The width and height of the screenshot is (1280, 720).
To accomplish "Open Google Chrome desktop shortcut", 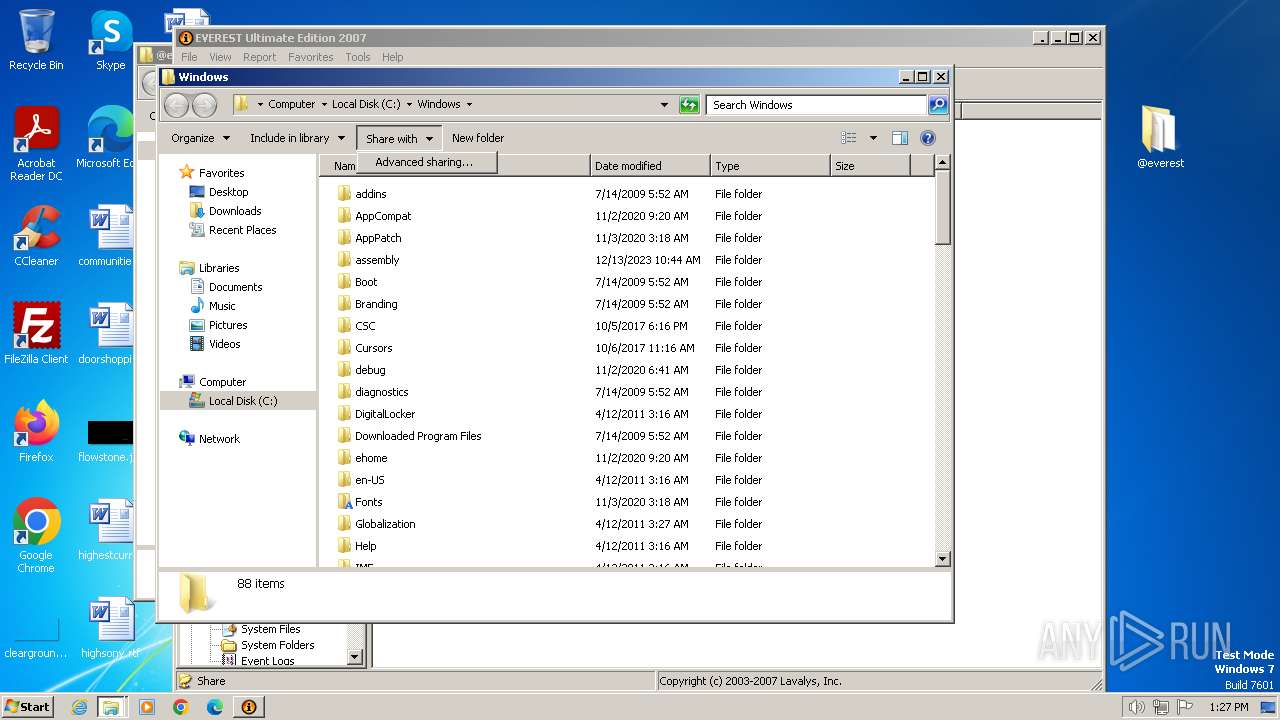I will [36, 536].
